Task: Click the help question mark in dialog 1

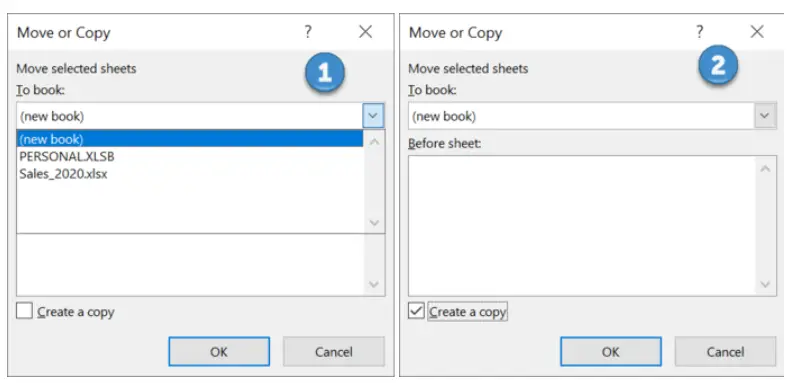Action: [307, 32]
